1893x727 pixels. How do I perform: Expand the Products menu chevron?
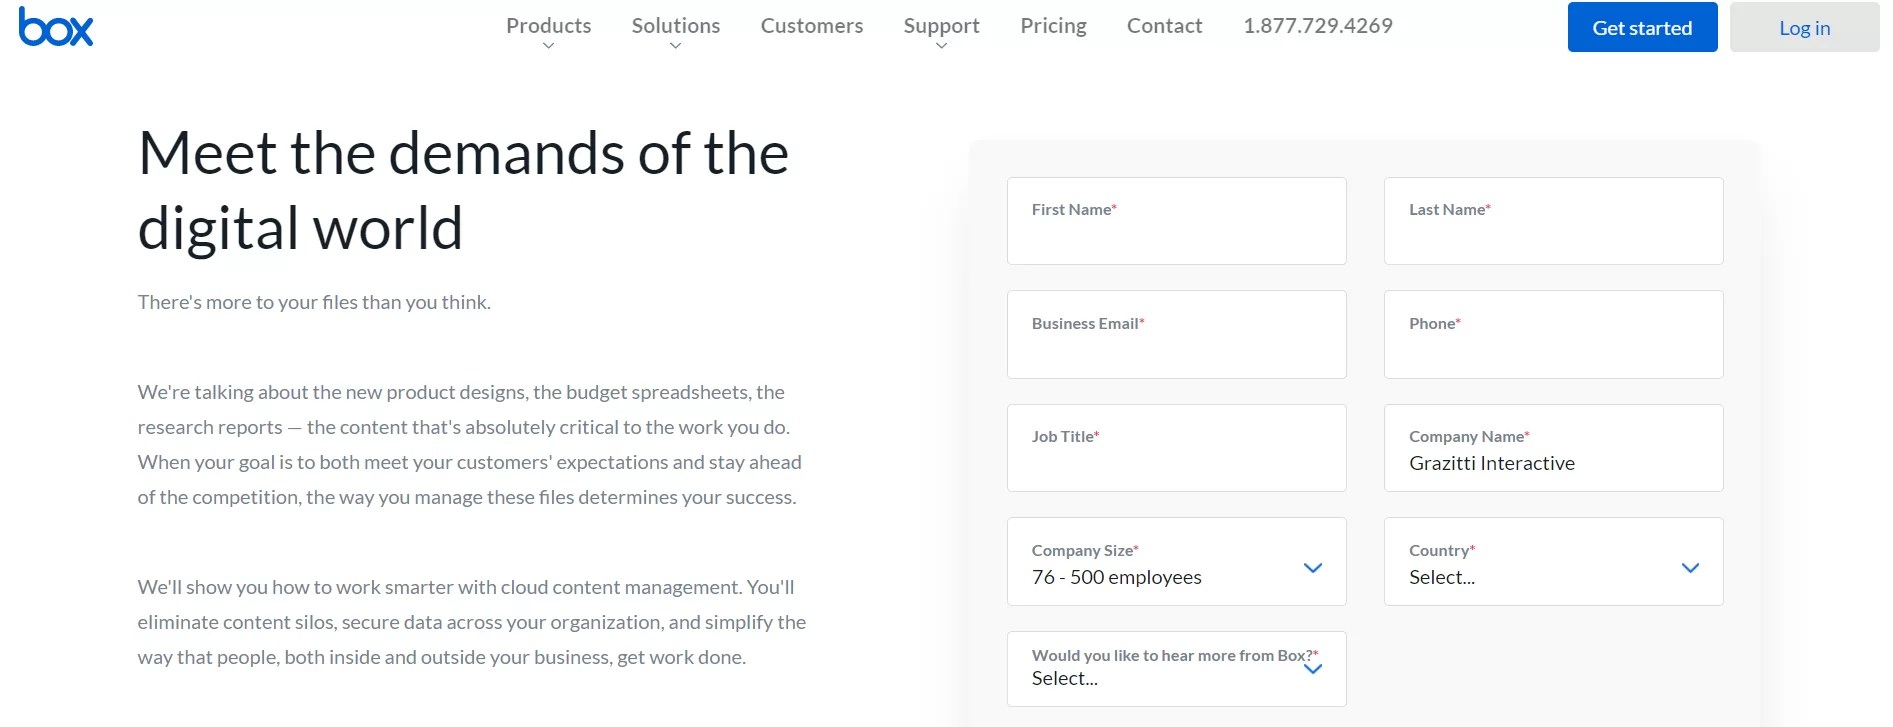pos(548,46)
